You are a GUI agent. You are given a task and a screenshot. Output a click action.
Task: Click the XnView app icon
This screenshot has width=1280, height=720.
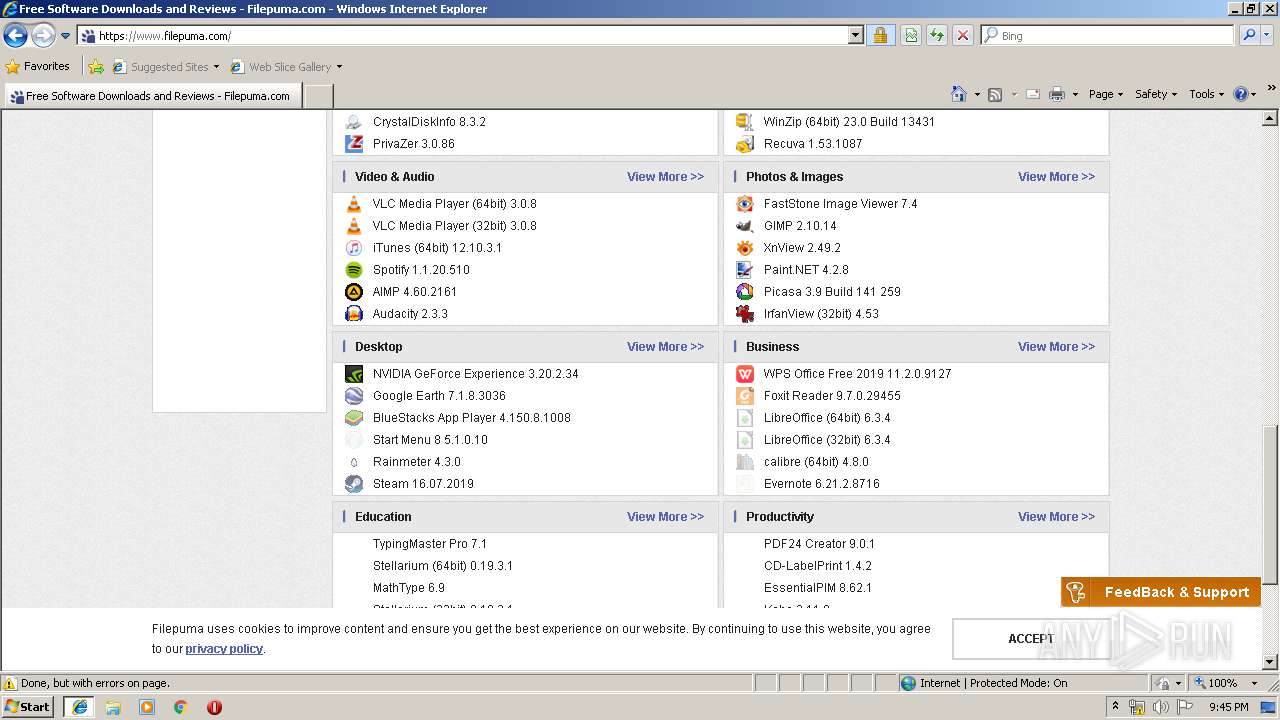[744, 248]
